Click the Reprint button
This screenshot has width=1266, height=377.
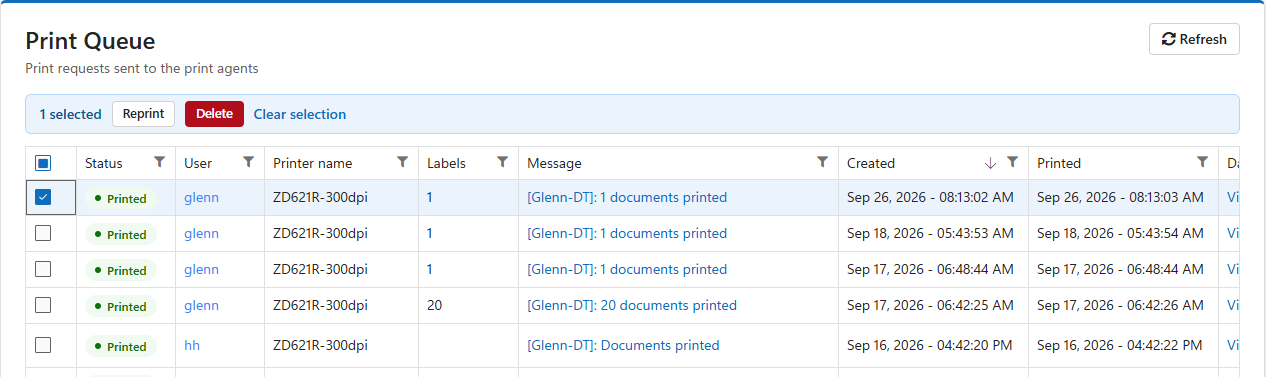[143, 114]
